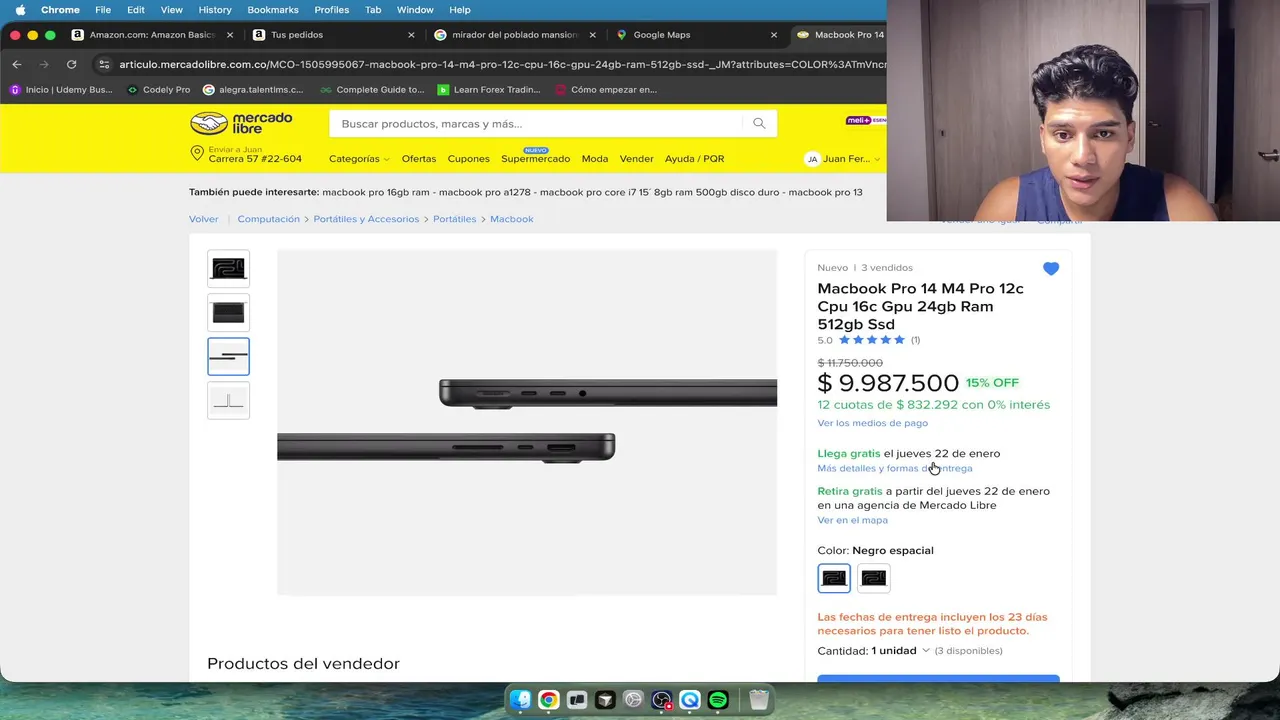Screen dimensions: 1280x720
Task: Click Cupones in navigation
Action: point(469,159)
